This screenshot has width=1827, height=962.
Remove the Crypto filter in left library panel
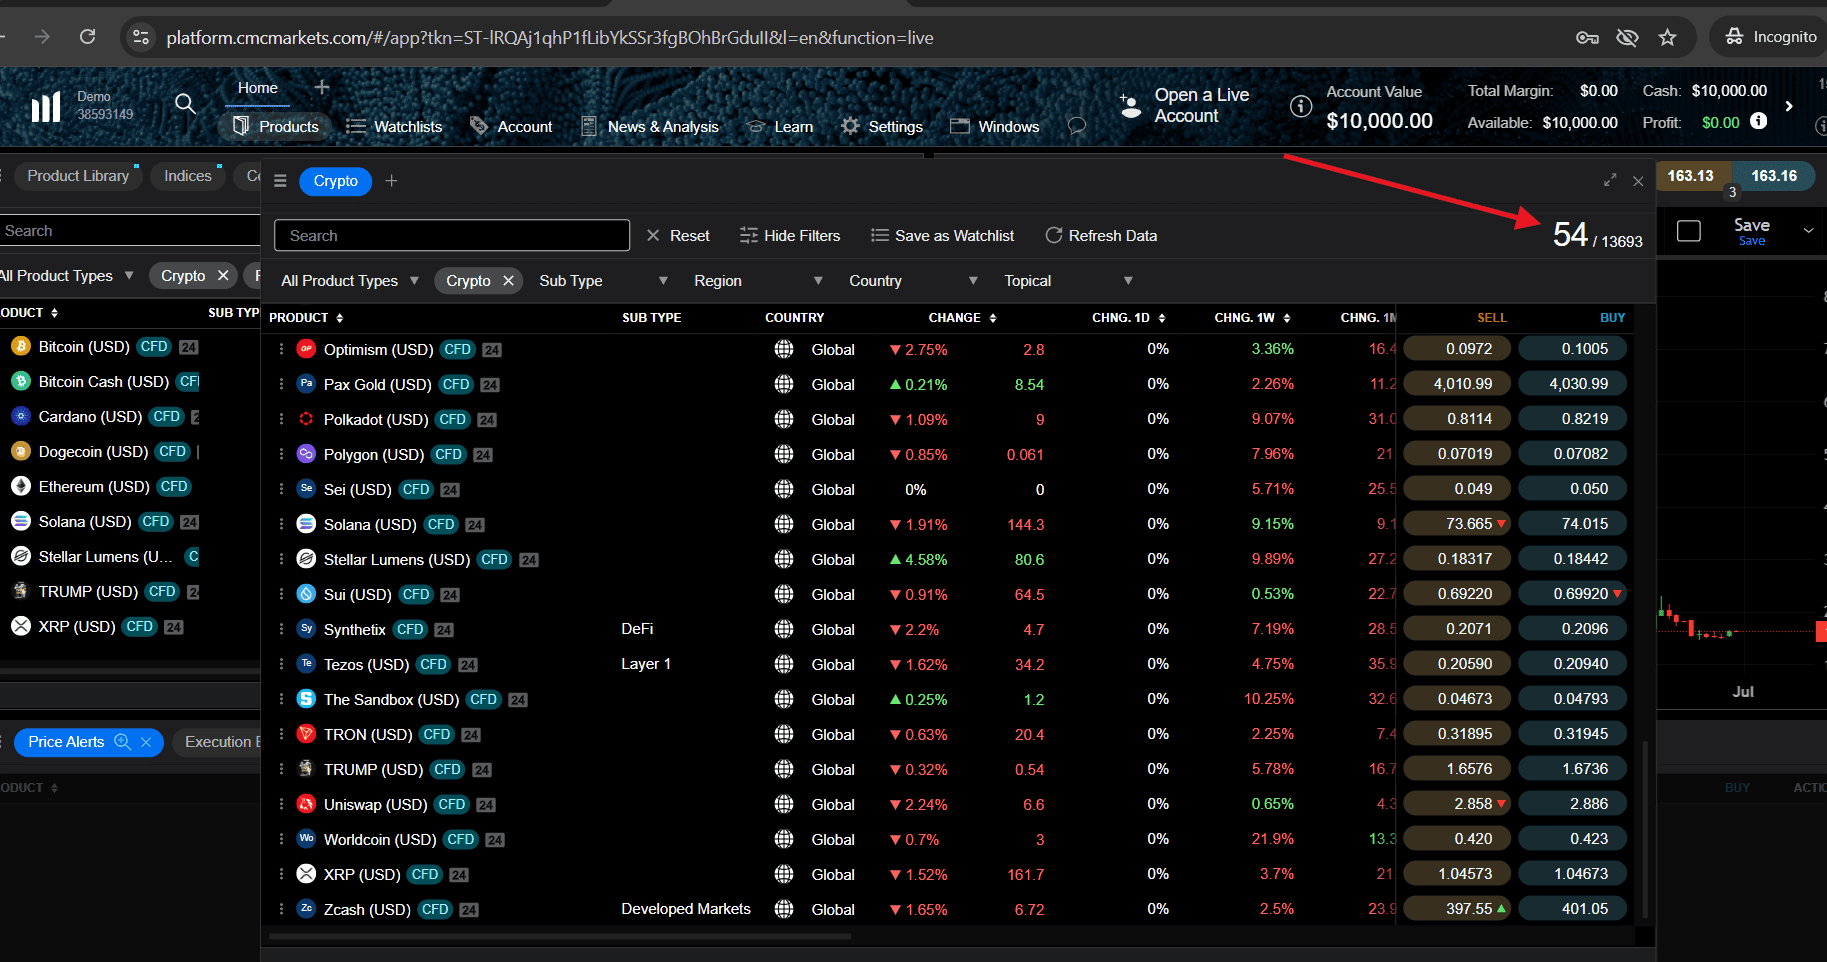coord(223,275)
